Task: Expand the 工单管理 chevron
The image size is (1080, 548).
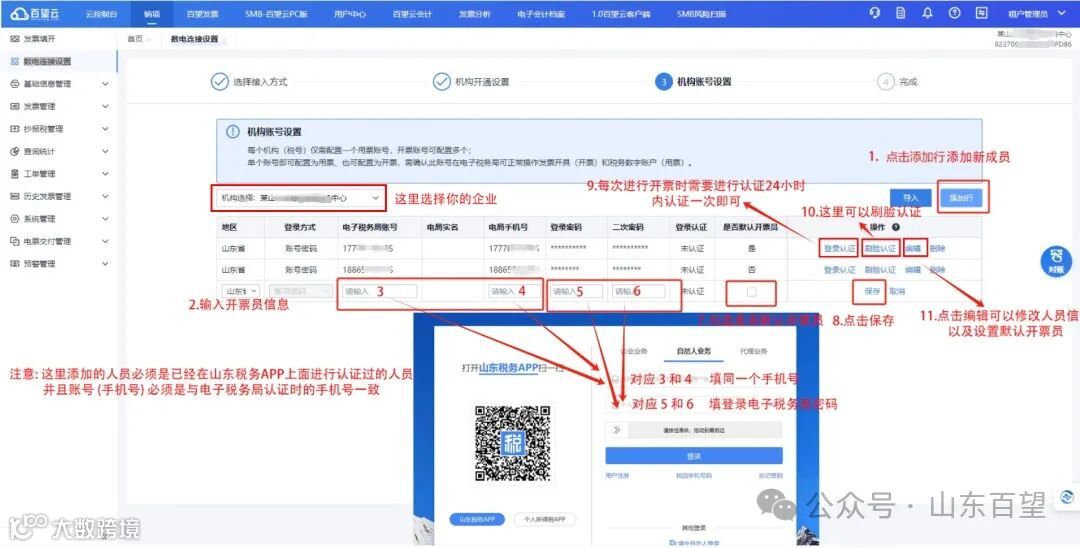Action: [x=105, y=174]
